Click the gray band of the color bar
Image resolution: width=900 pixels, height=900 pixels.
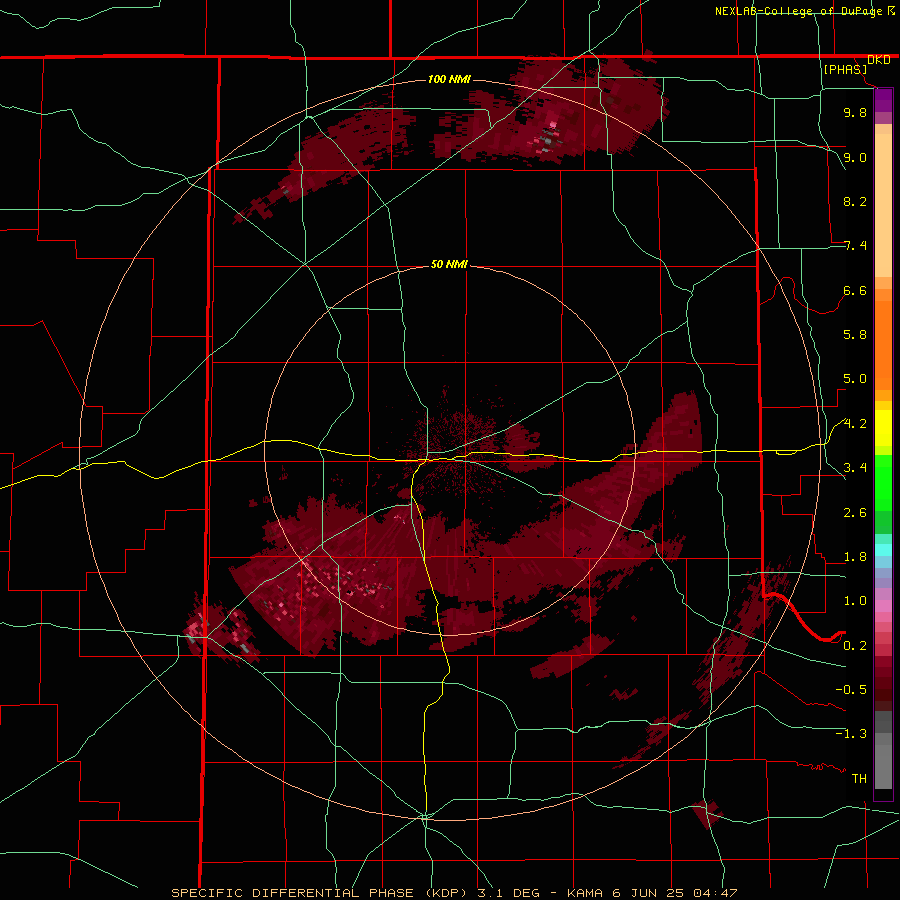tap(883, 752)
